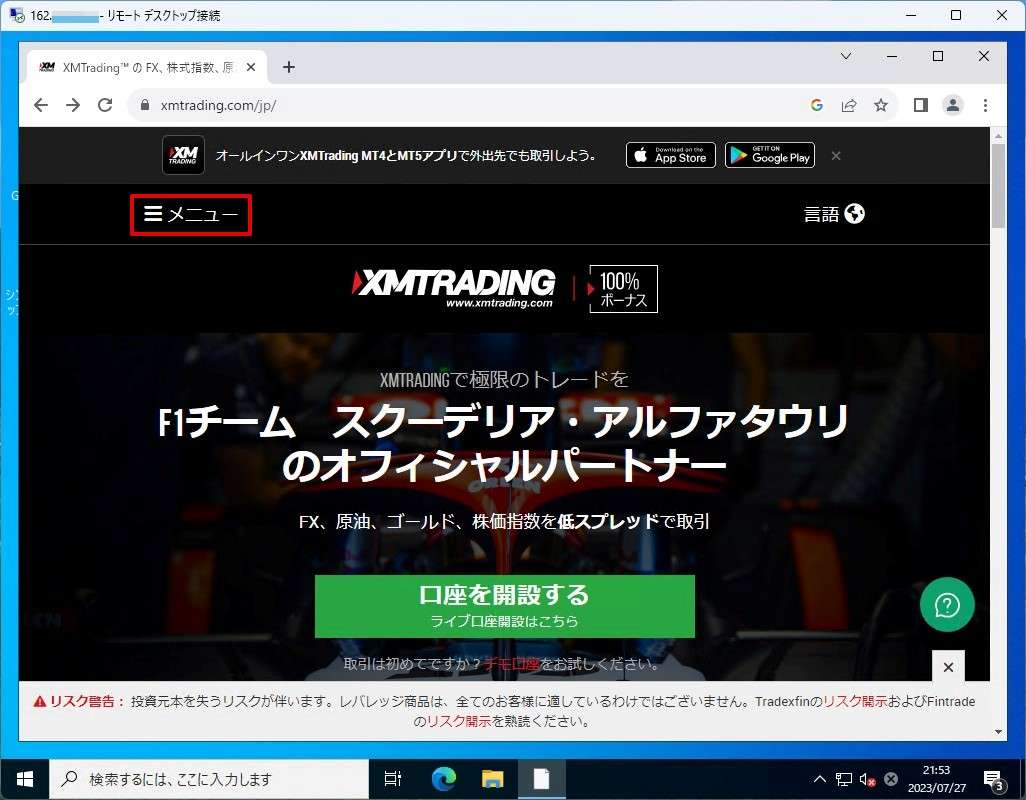Share this page using the share icon
Viewport: 1026px width, 800px height.
(849, 105)
